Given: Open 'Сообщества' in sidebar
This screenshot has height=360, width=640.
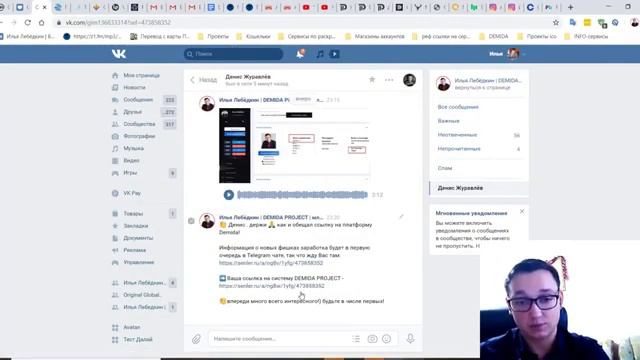Looking at the screenshot, I should click(x=139, y=124).
